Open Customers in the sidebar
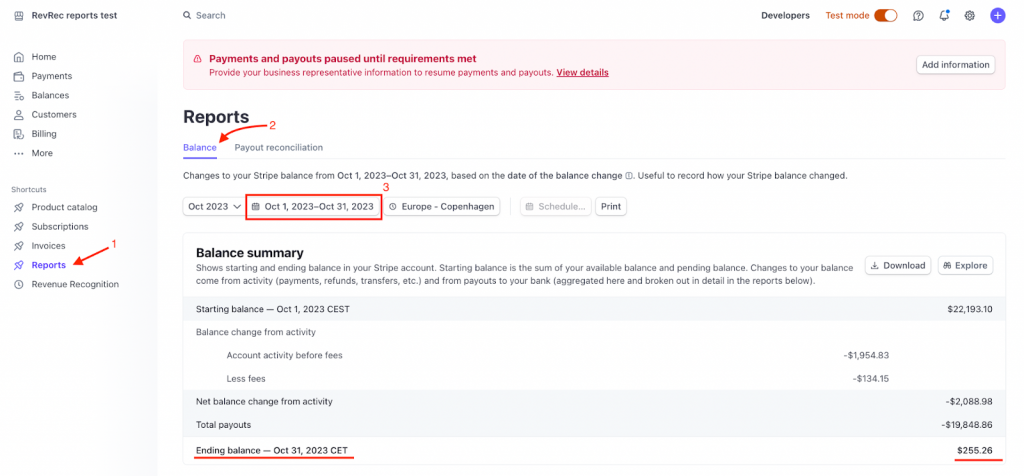This screenshot has width=1024, height=476. [x=53, y=114]
